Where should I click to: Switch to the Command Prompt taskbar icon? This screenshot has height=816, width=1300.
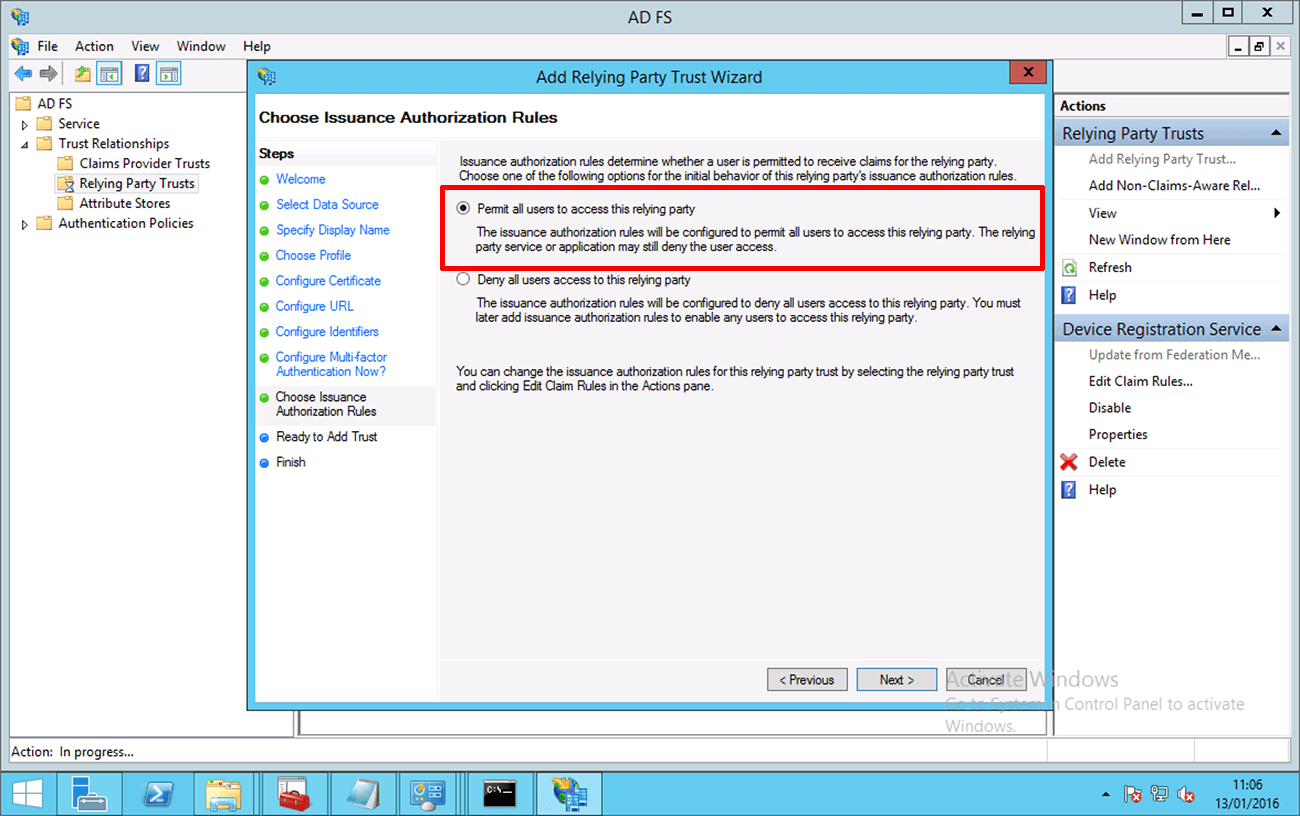click(499, 794)
